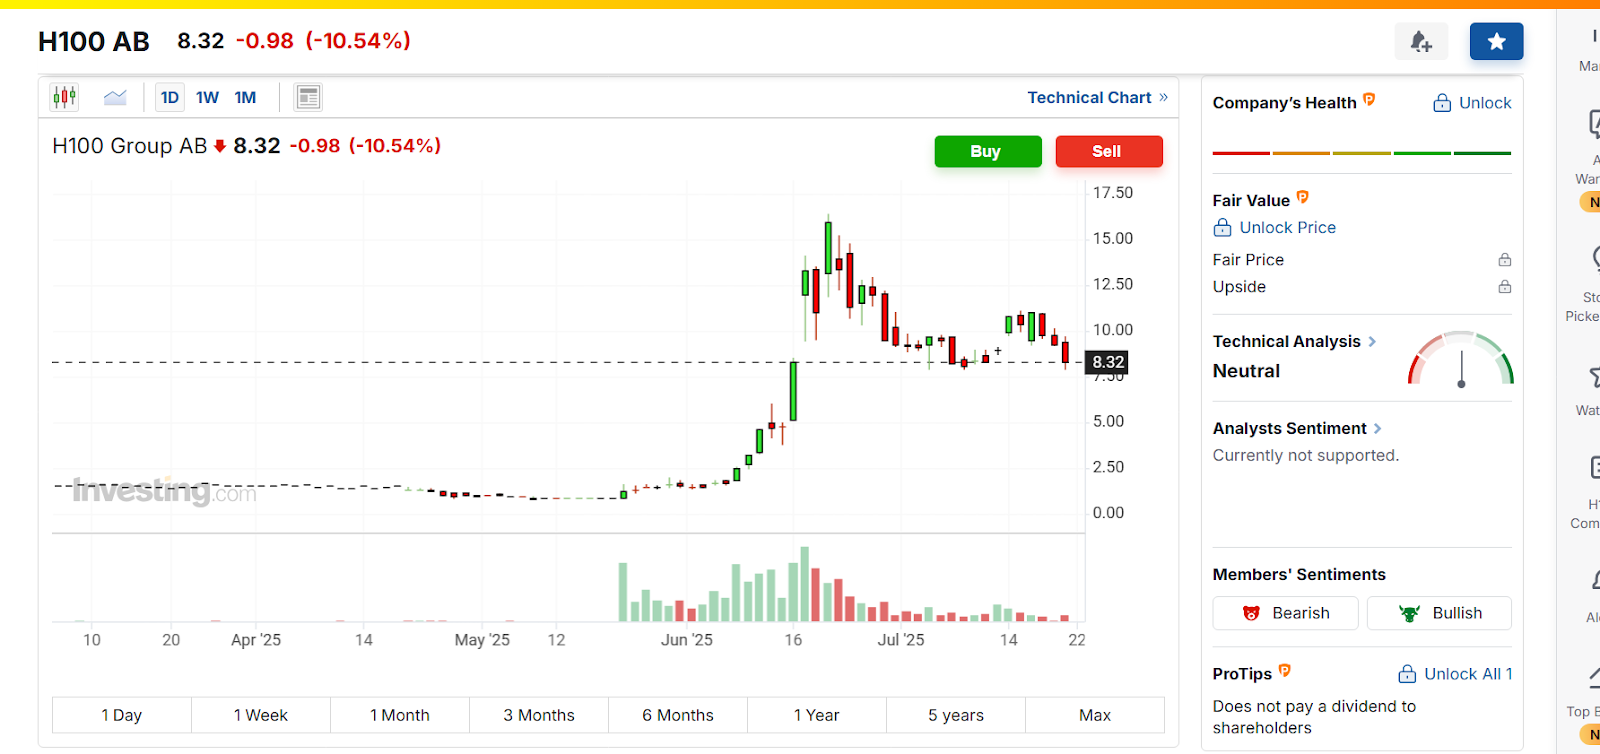Show the 5 years range
The height and width of the screenshot is (754, 1600).
(x=955, y=715)
